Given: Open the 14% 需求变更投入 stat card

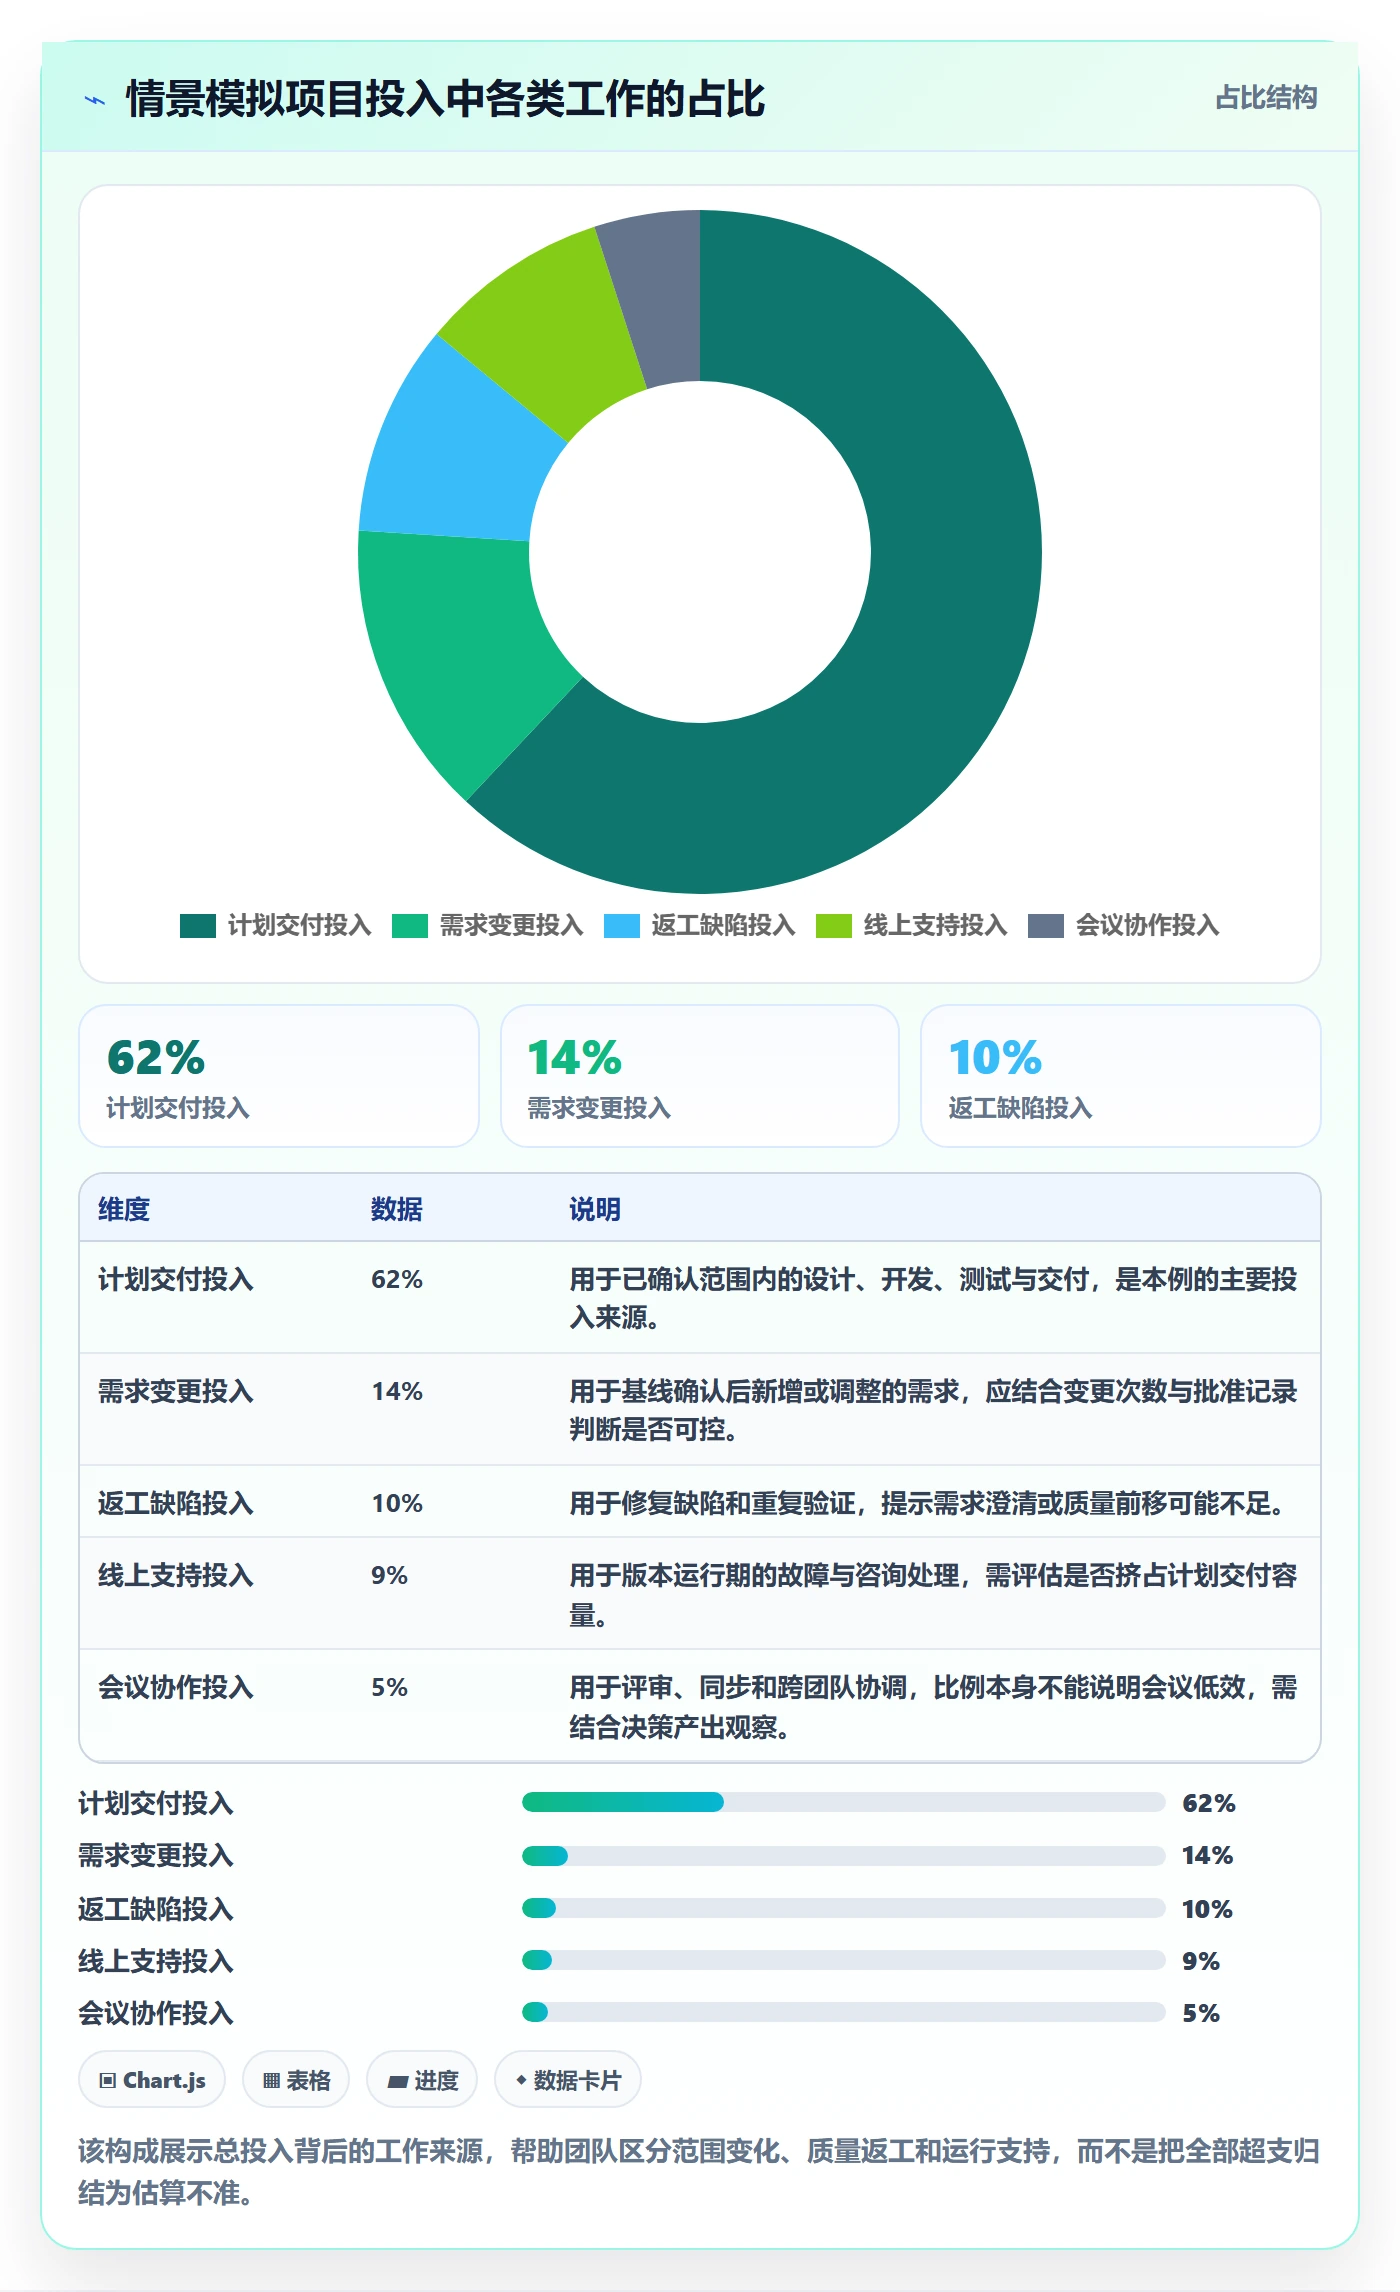Looking at the screenshot, I should pos(700,1076).
